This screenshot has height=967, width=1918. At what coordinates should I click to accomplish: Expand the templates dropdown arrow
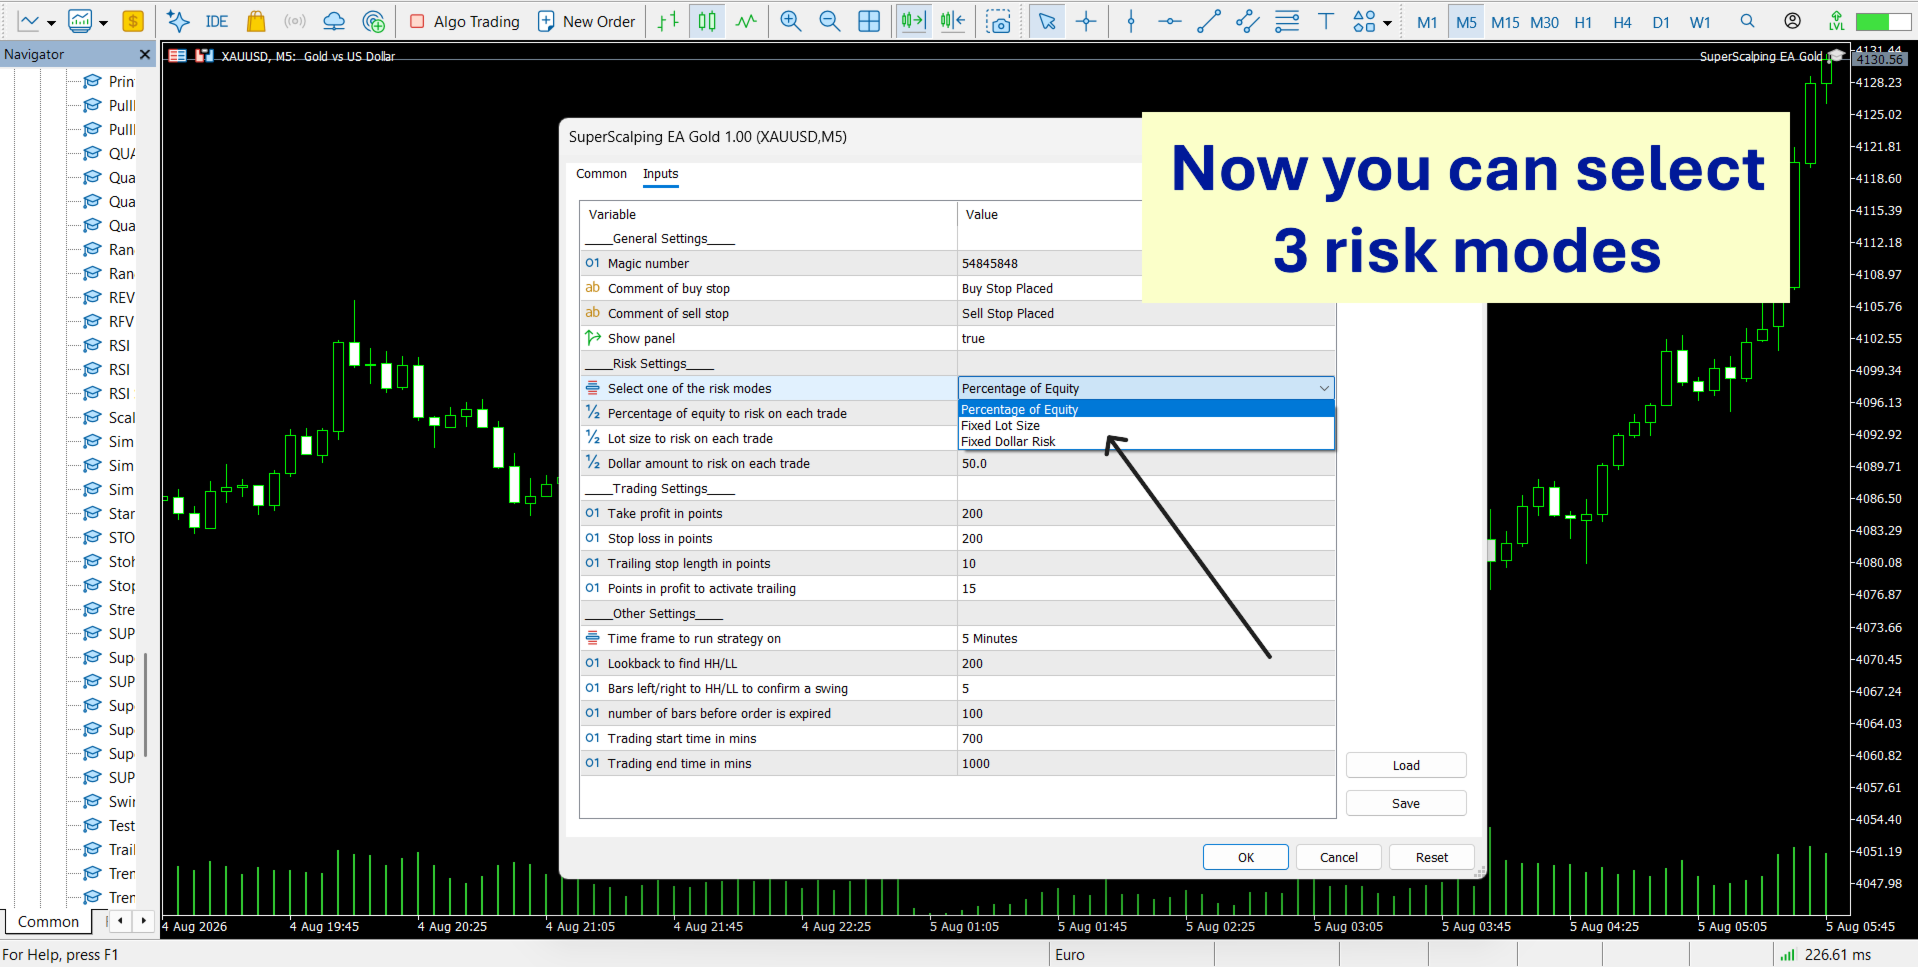pos(103,22)
